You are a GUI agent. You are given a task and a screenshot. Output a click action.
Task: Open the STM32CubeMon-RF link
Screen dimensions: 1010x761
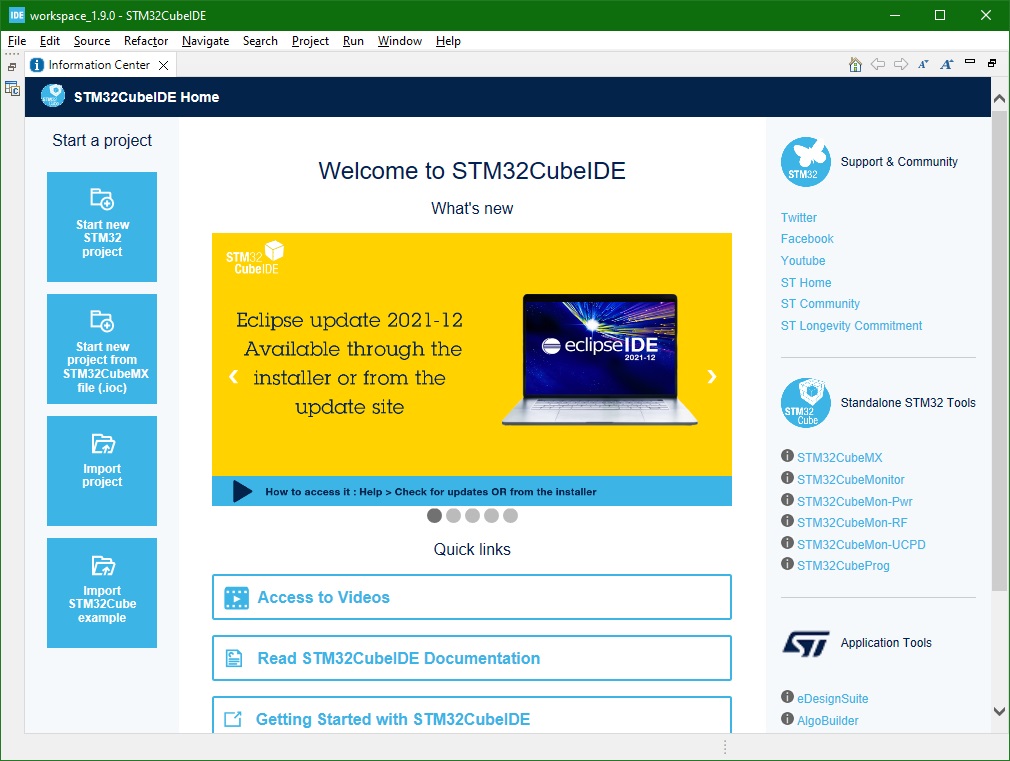pos(852,523)
